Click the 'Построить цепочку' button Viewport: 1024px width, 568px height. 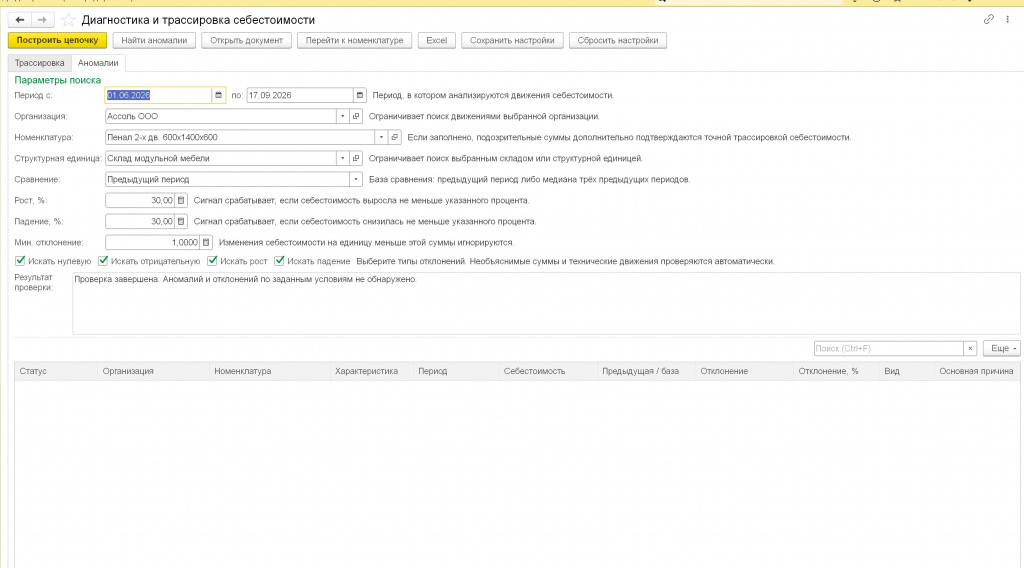57,40
